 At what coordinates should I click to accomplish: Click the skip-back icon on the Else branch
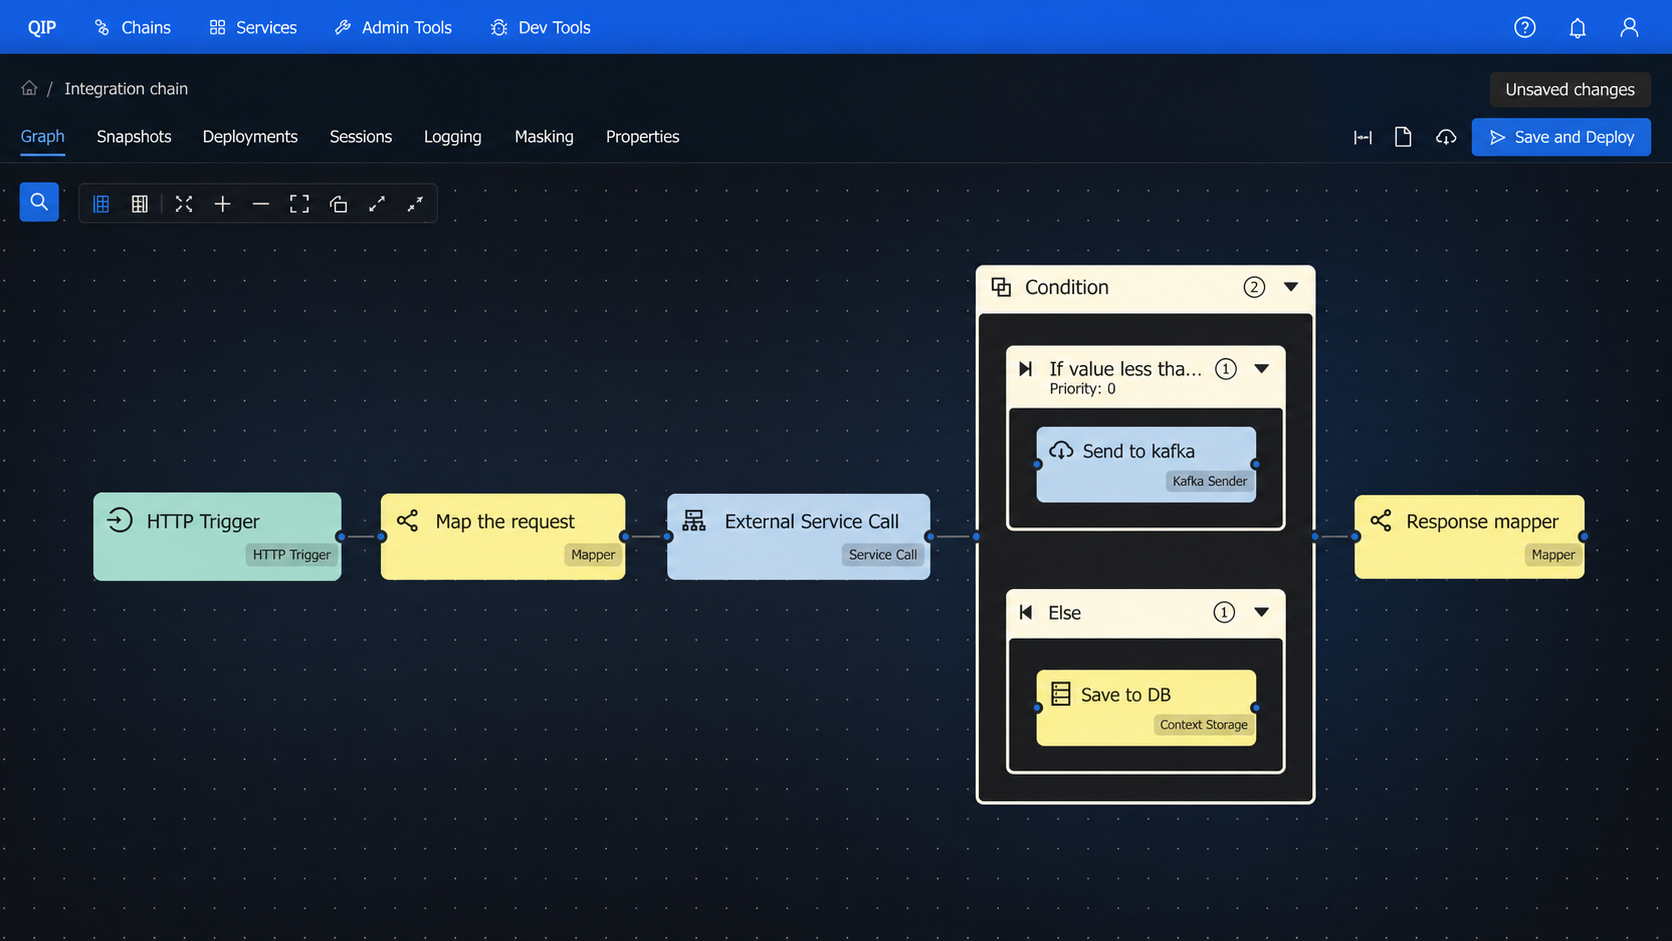pyautogui.click(x=1025, y=612)
